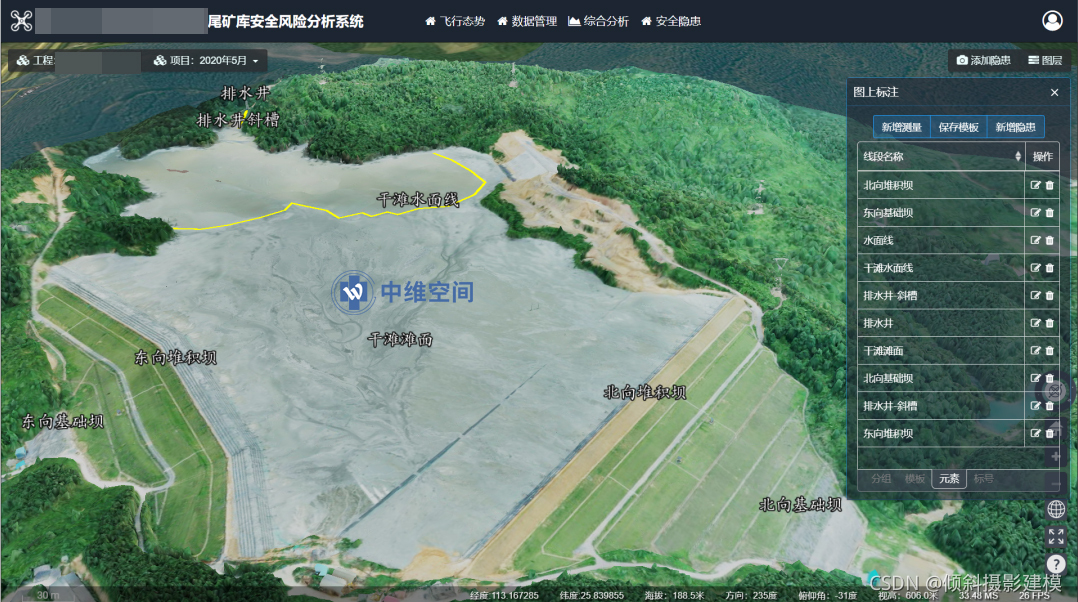Viewport: 1078px width, 602px height.
Task: Open the 数据管理 menu
Action: 527,21
